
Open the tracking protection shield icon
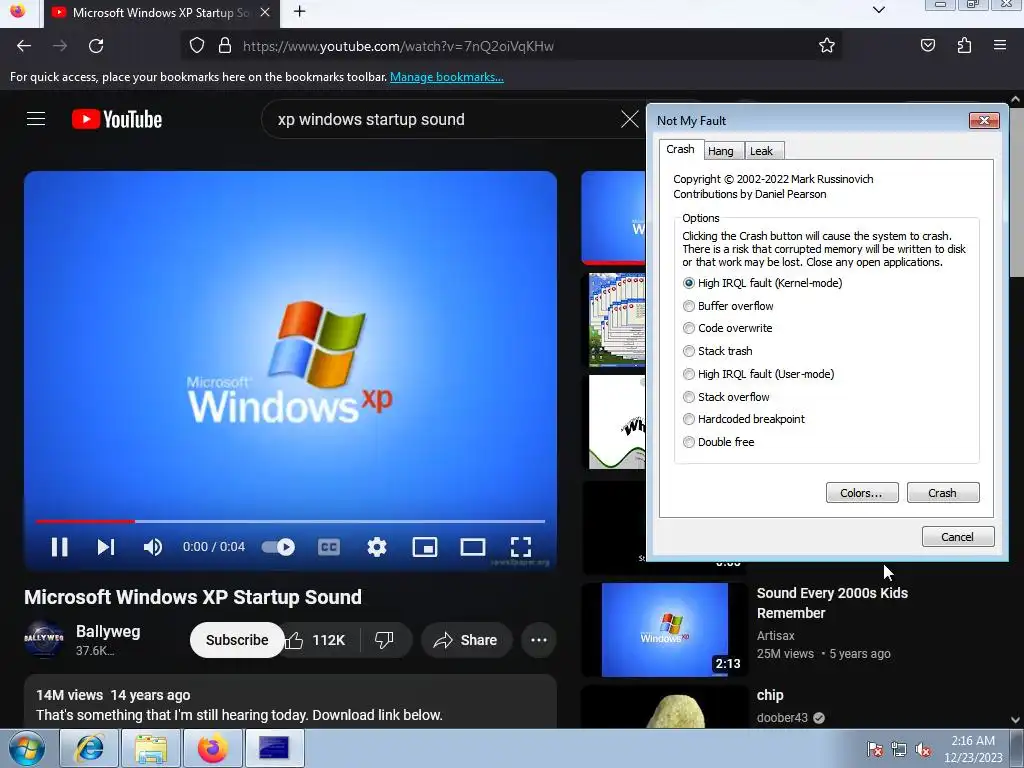(x=197, y=46)
